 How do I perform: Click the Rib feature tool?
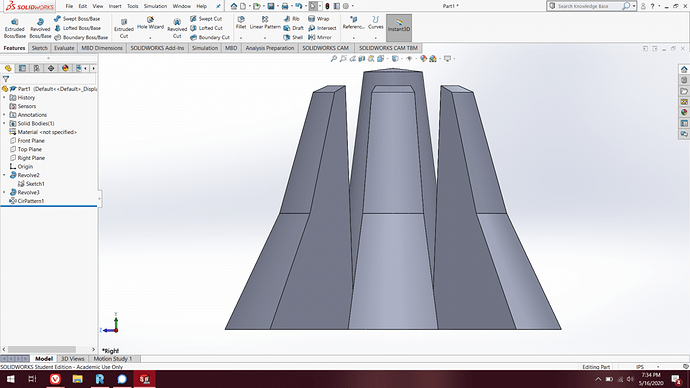(x=292, y=19)
